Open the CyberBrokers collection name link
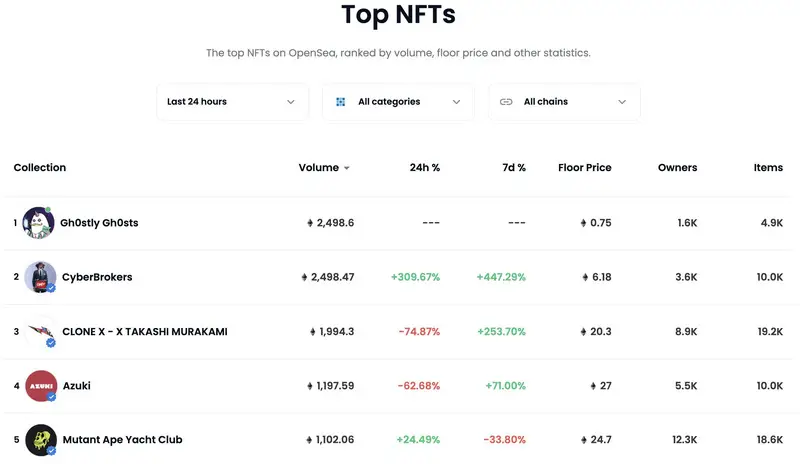 97,277
